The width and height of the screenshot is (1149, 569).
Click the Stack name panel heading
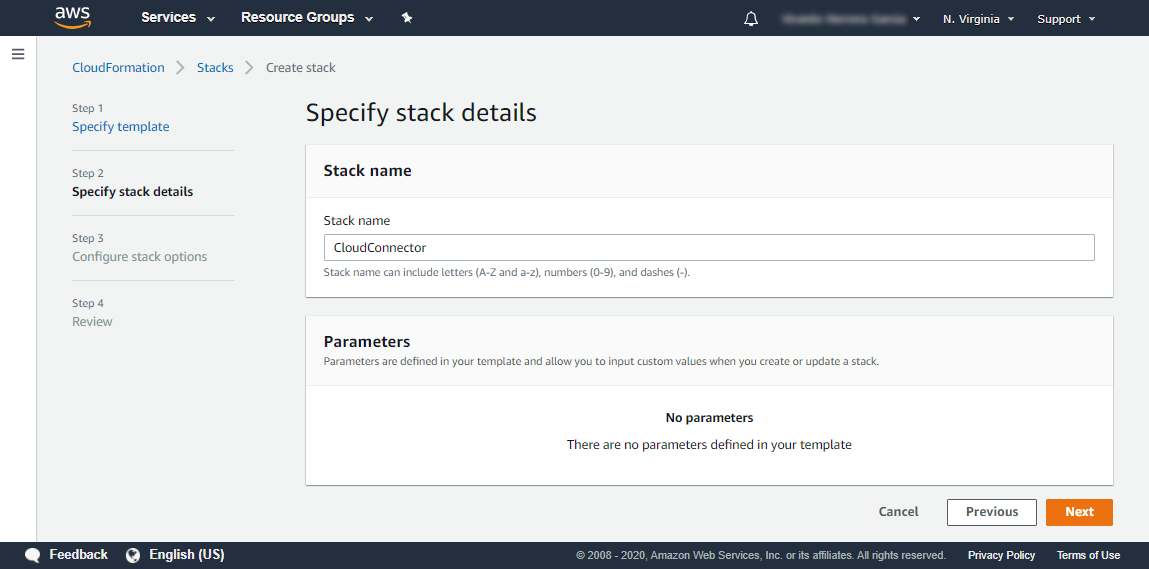click(367, 171)
